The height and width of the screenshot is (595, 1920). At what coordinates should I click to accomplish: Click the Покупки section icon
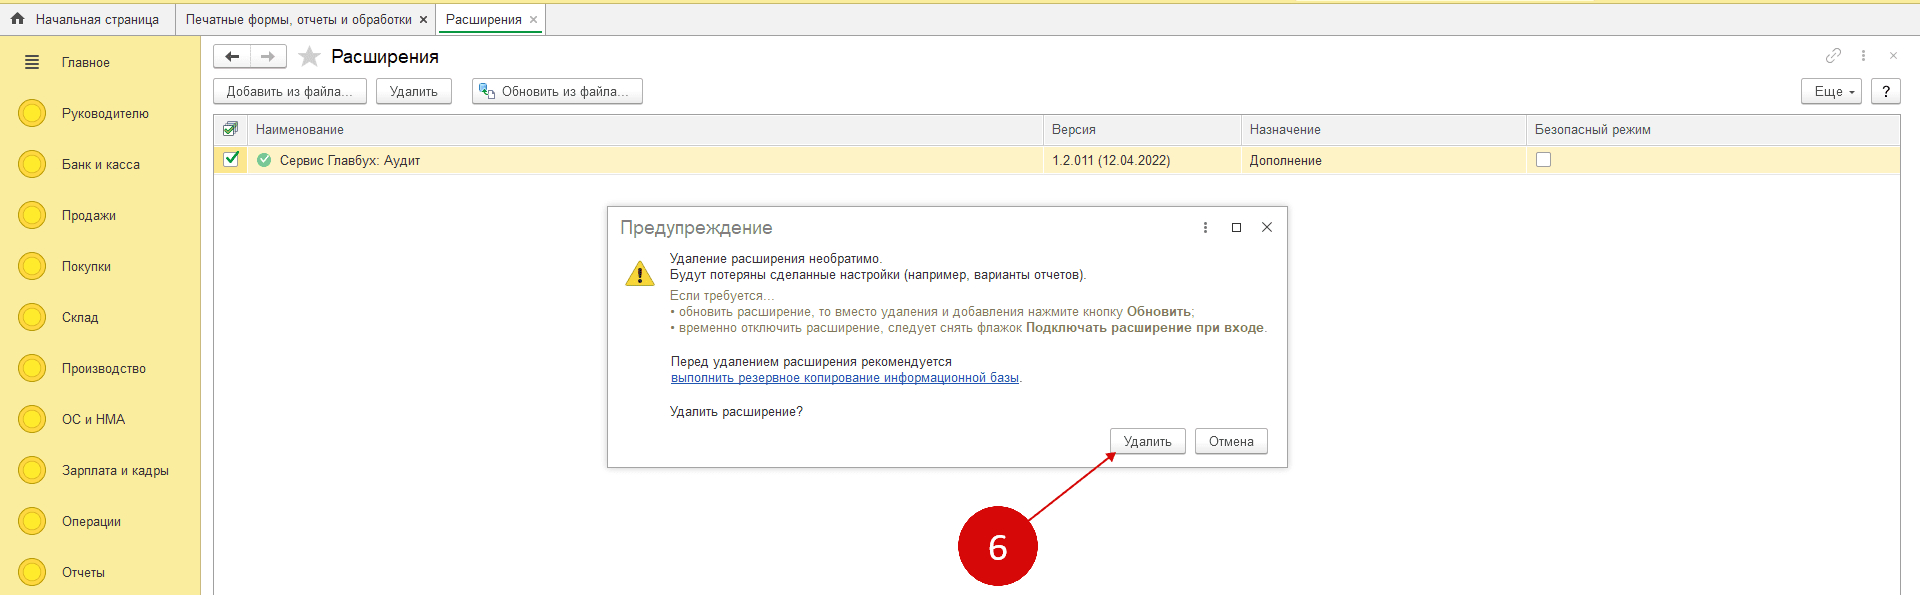[x=32, y=266]
